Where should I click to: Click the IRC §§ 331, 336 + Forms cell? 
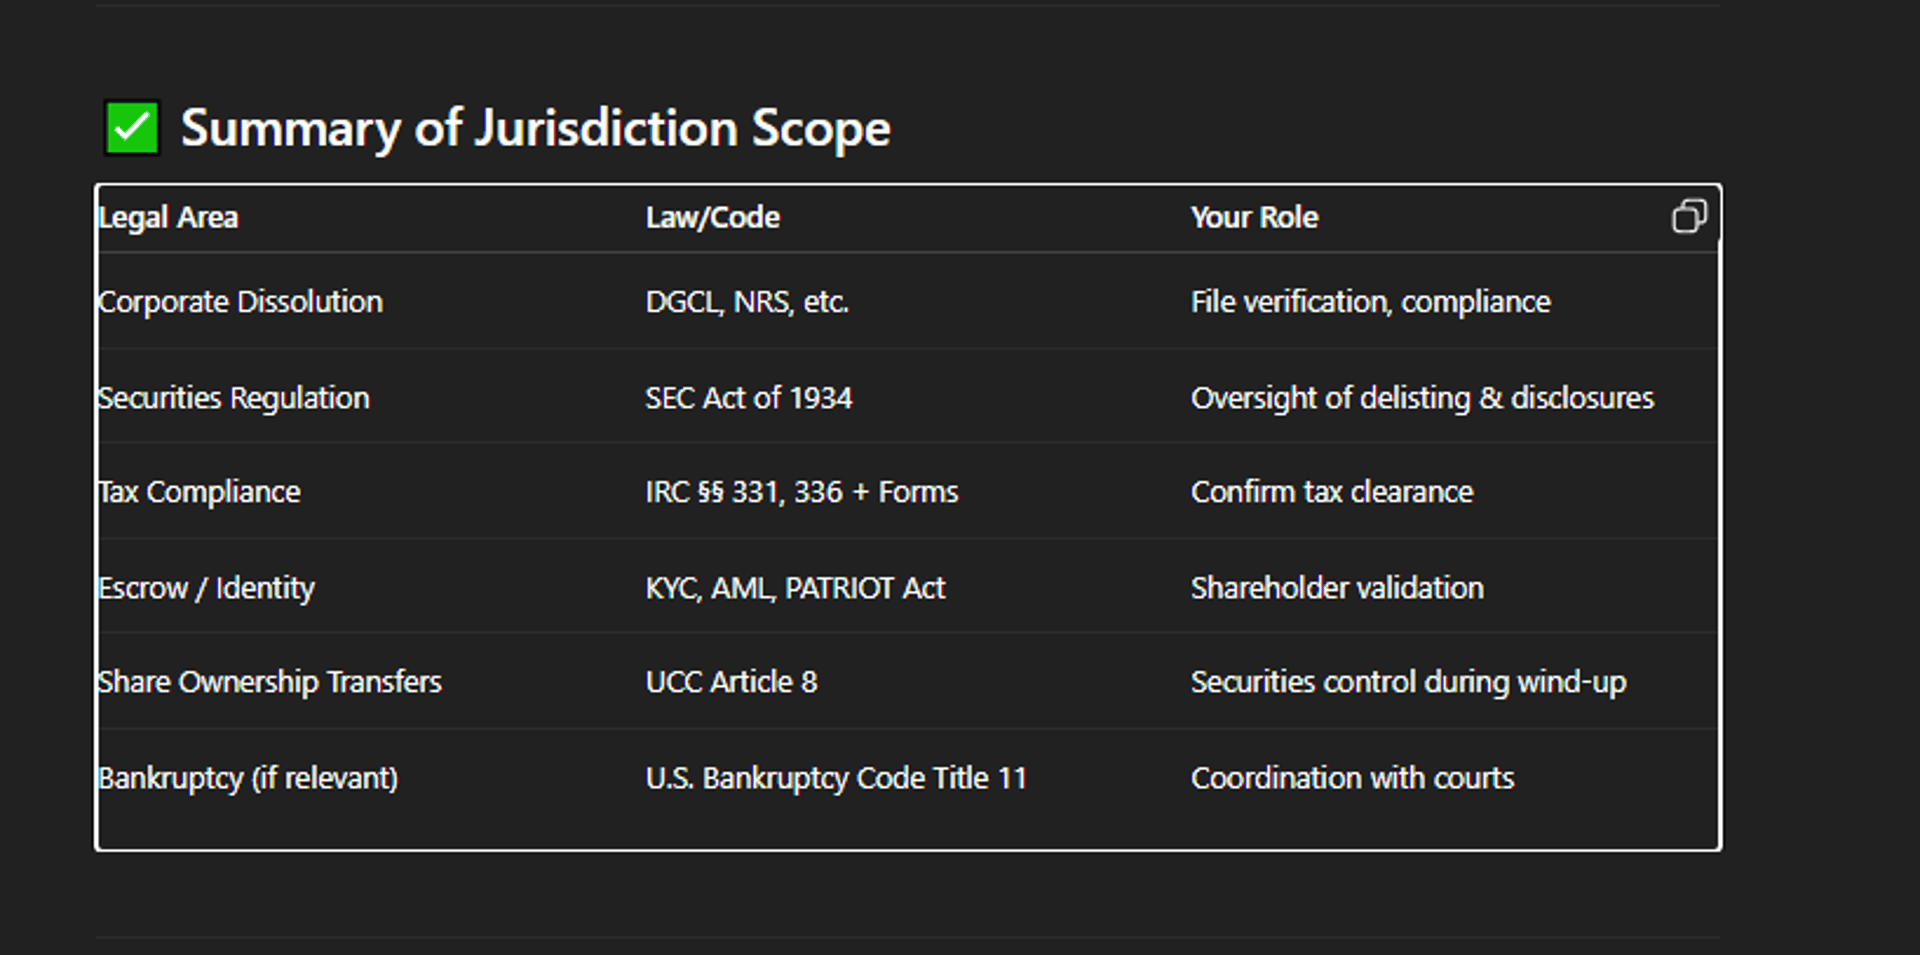click(801, 492)
